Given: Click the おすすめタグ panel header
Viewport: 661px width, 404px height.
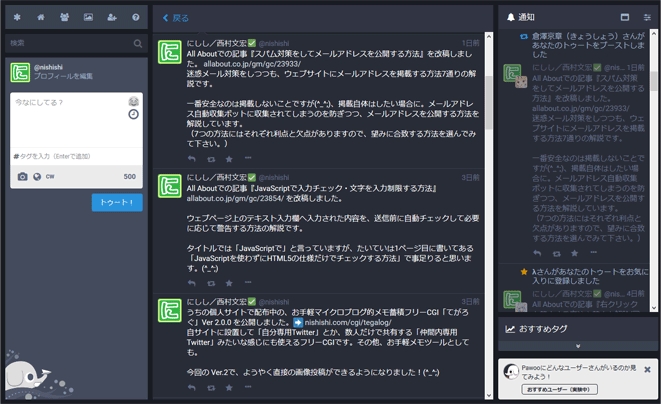Looking at the screenshot, I should coord(578,329).
